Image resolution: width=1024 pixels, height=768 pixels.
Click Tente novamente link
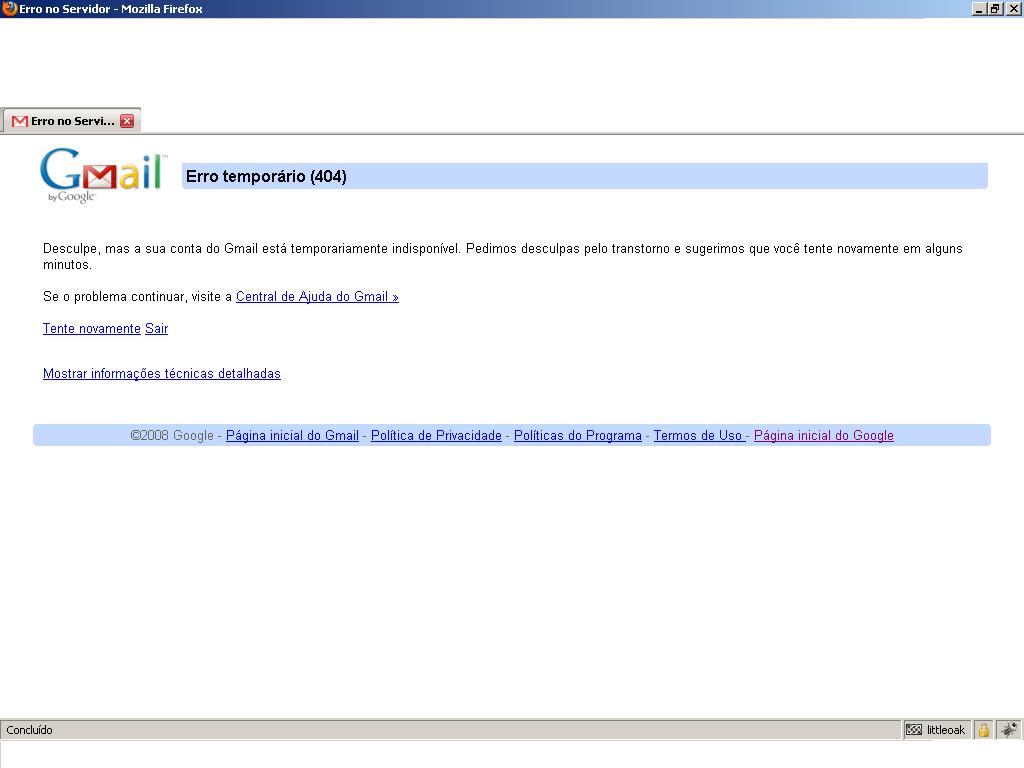91,328
